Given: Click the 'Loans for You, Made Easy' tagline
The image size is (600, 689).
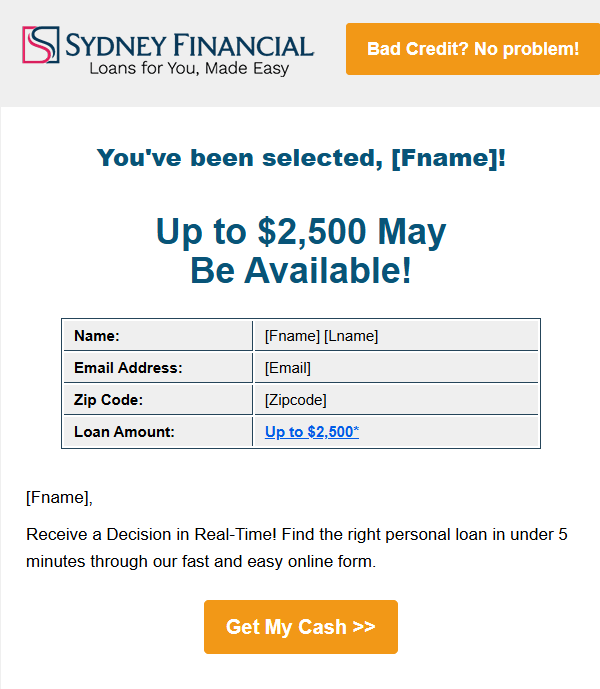Looking at the screenshot, I should tap(189, 70).
